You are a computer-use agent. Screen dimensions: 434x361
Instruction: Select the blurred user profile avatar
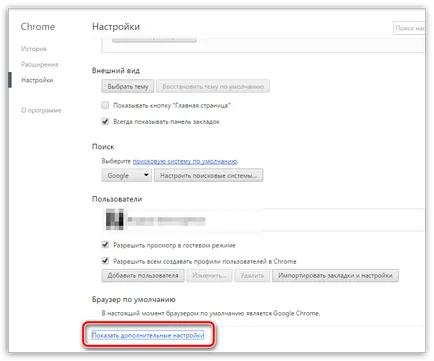tap(115, 219)
